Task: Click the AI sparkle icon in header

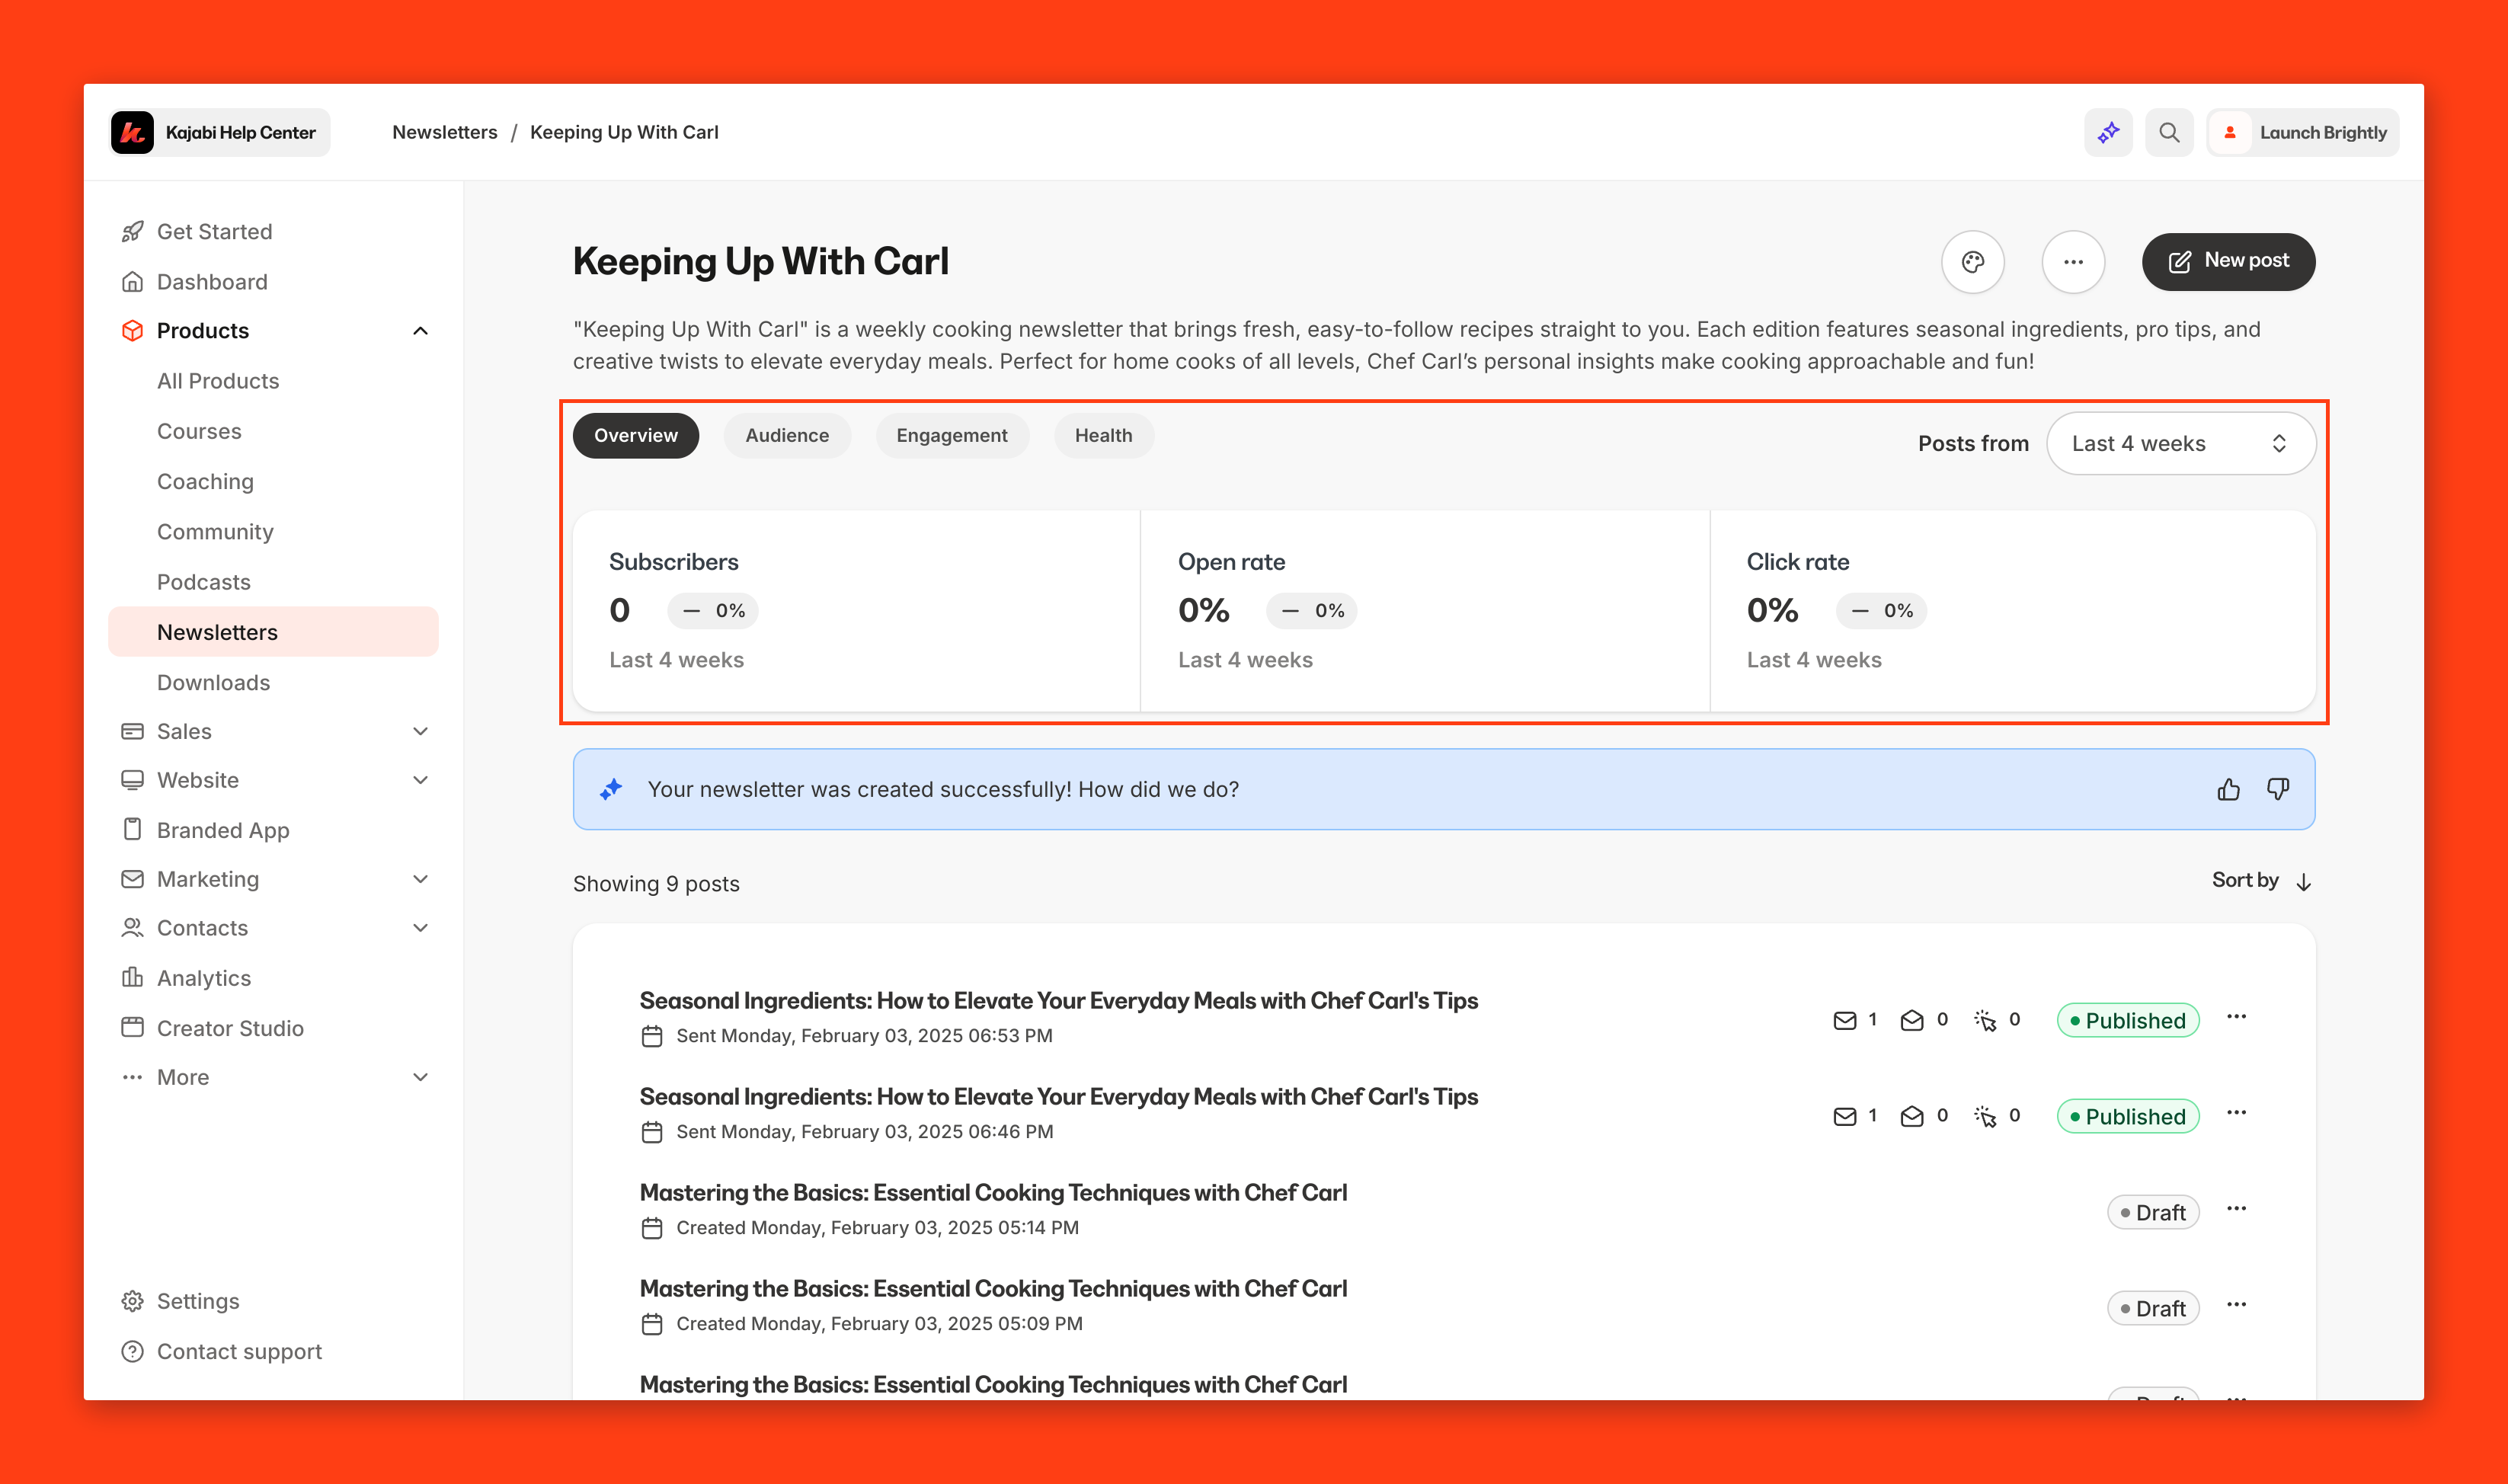Action: pyautogui.click(x=2108, y=132)
